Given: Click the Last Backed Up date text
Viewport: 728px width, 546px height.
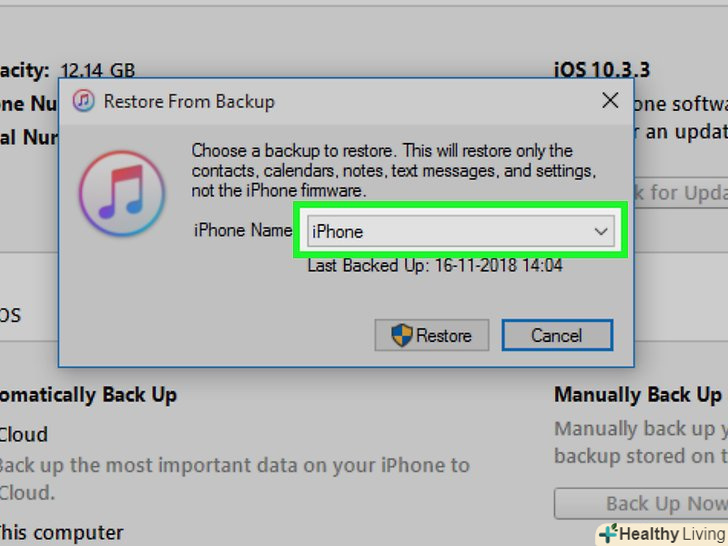Looking at the screenshot, I should click(x=435, y=266).
